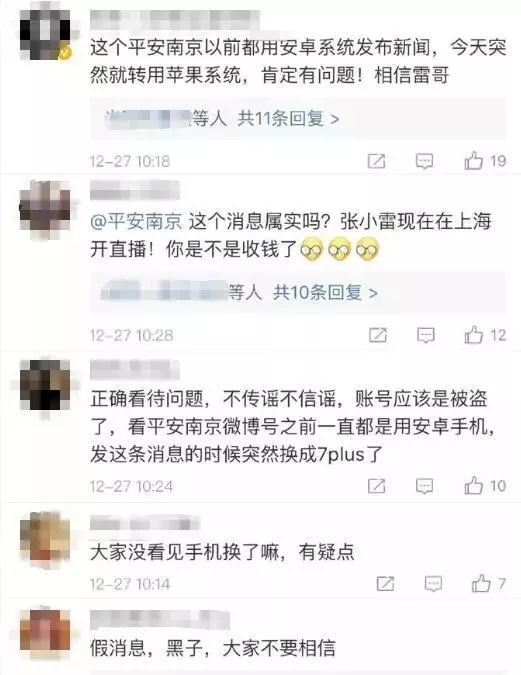
Task: Open the @平安南京 mention link
Action: tap(136, 221)
